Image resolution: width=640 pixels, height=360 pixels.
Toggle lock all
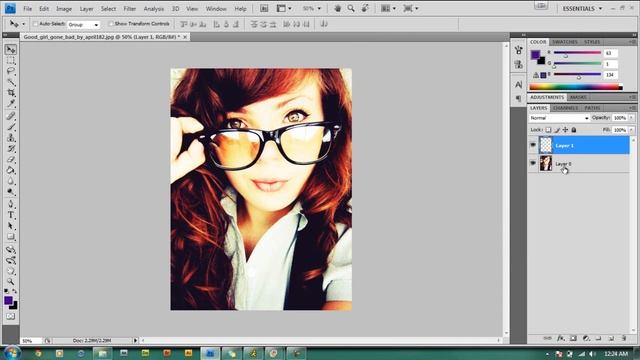(x=574, y=130)
